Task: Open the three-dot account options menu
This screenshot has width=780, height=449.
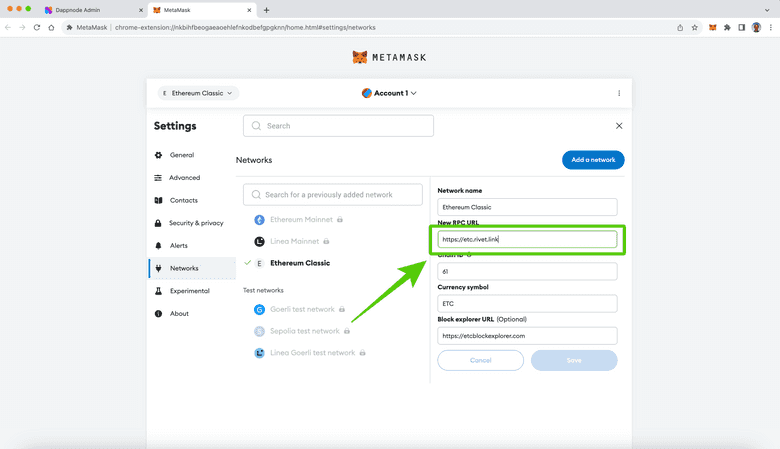Action: 619,93
